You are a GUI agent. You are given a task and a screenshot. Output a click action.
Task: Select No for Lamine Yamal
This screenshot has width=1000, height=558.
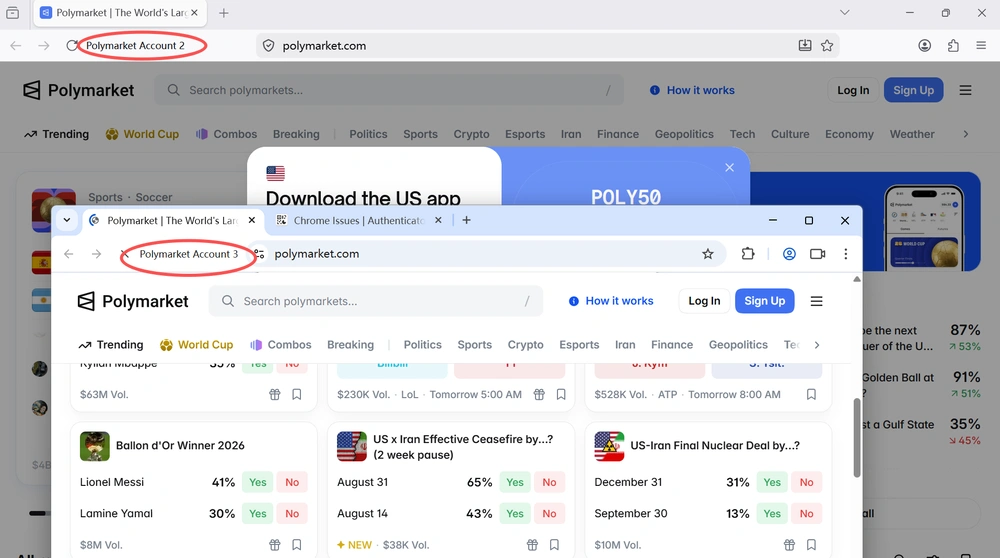click(292, 513)
